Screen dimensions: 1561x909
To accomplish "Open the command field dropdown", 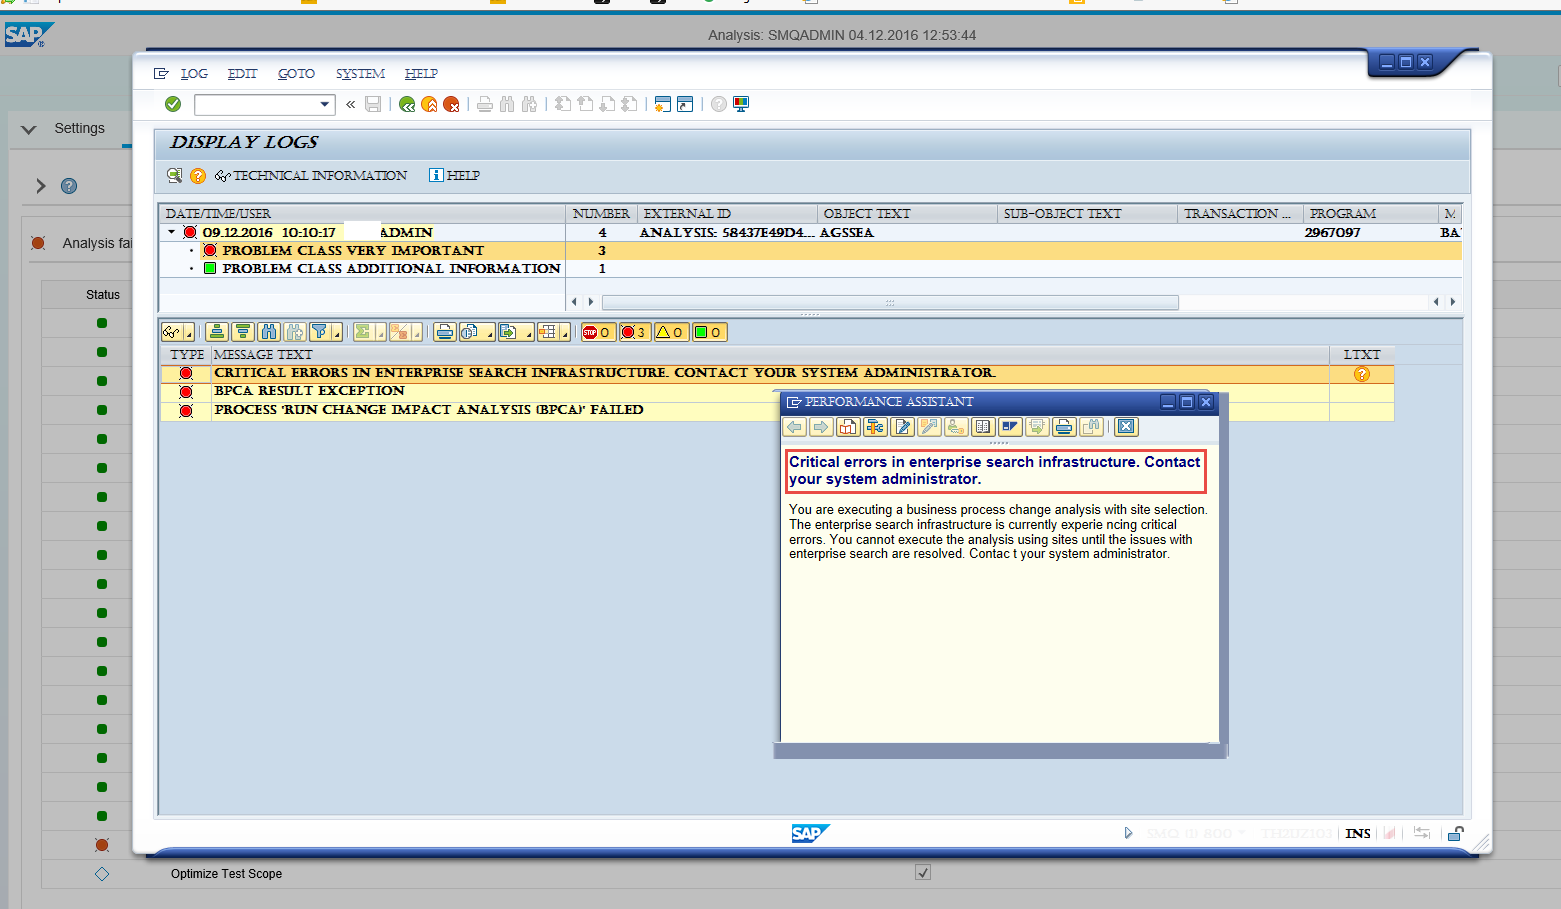I will [324, 104].
